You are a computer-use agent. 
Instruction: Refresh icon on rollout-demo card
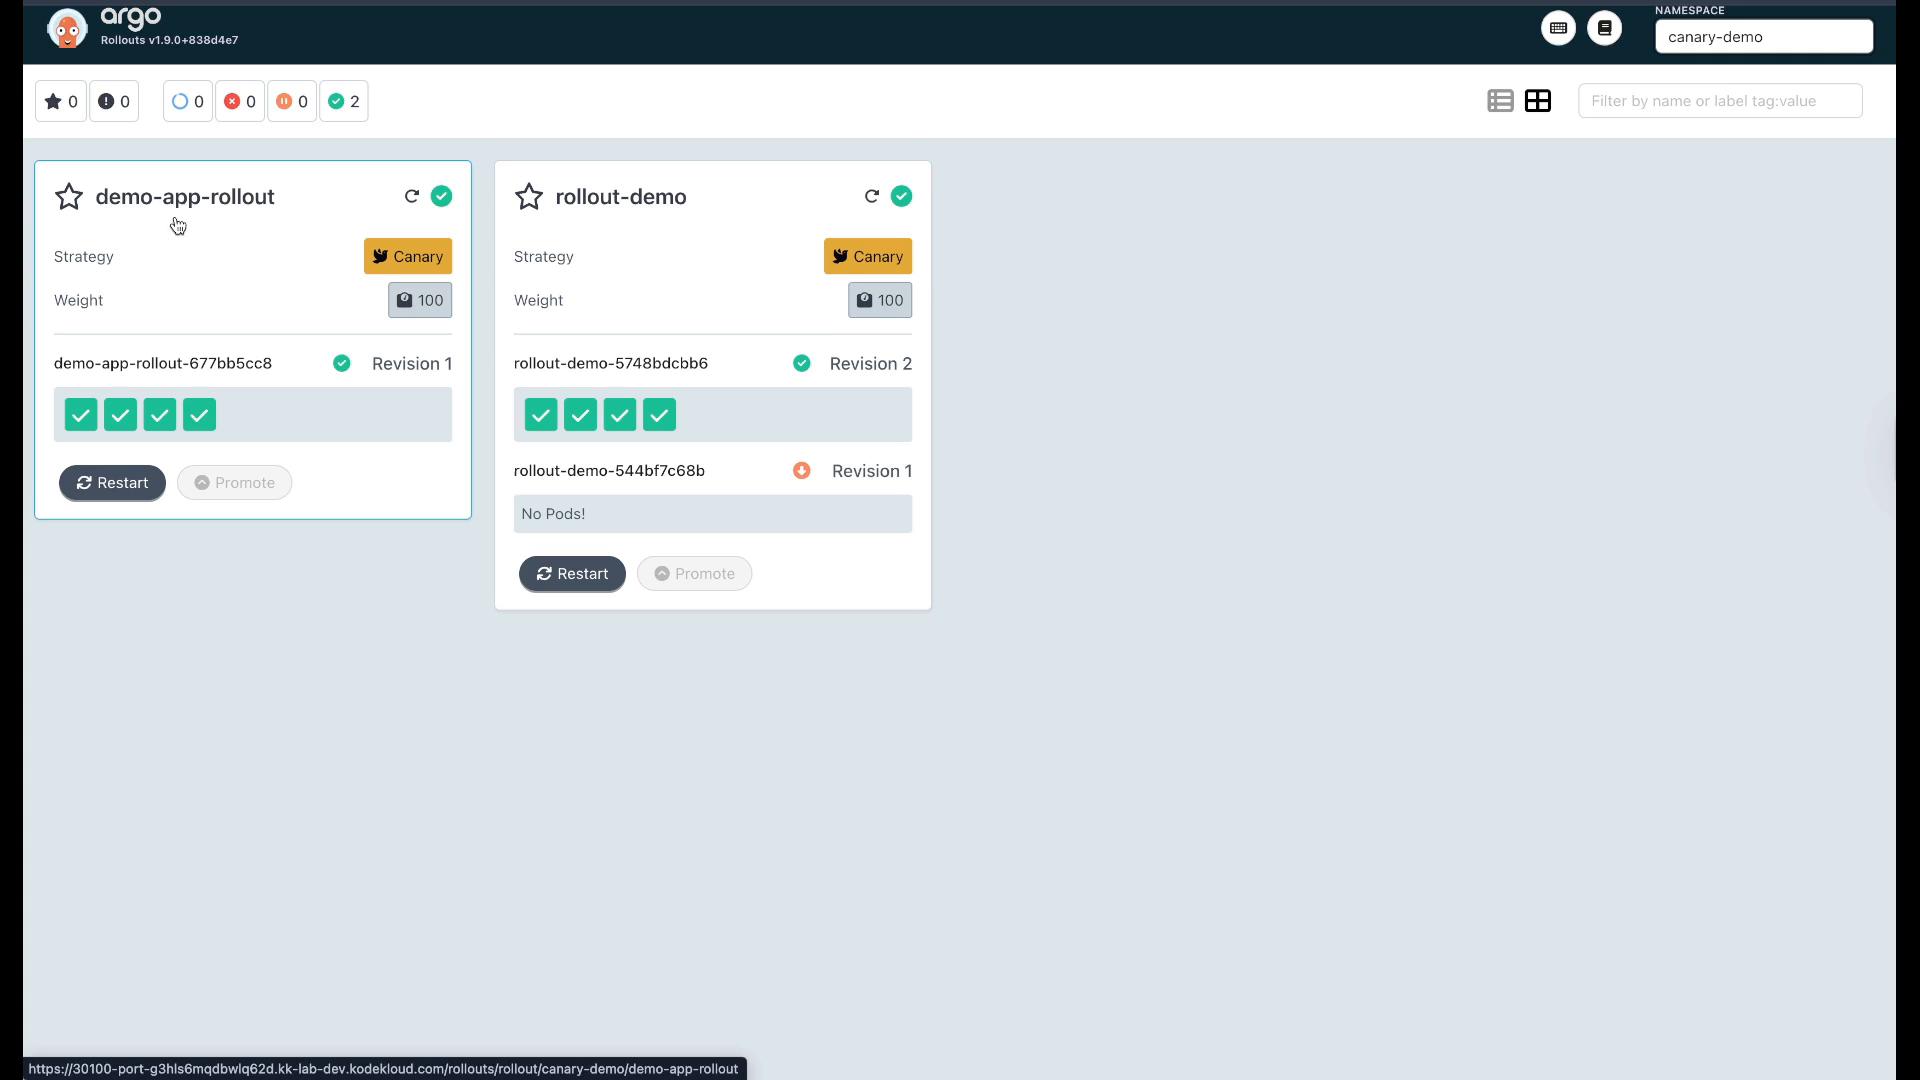(871, 196)
